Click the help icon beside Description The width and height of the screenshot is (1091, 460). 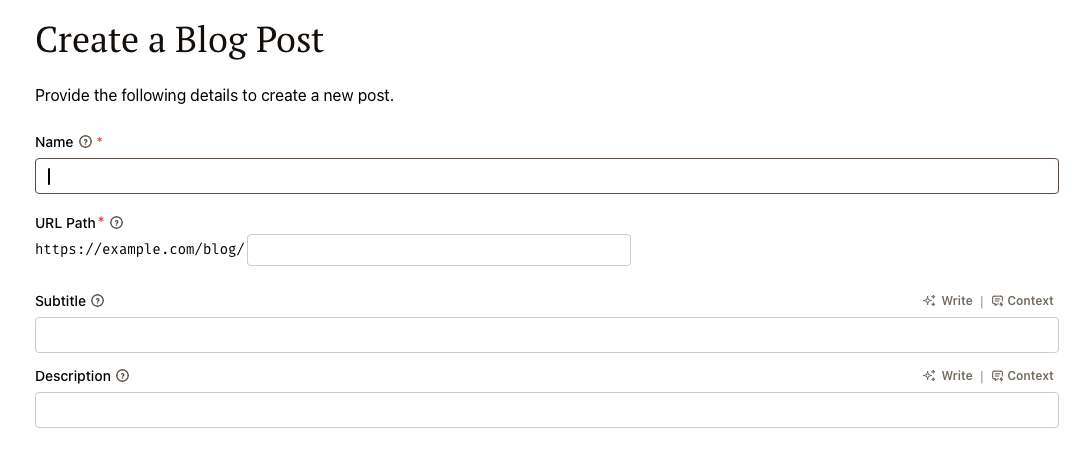click(x=123, y=376)
